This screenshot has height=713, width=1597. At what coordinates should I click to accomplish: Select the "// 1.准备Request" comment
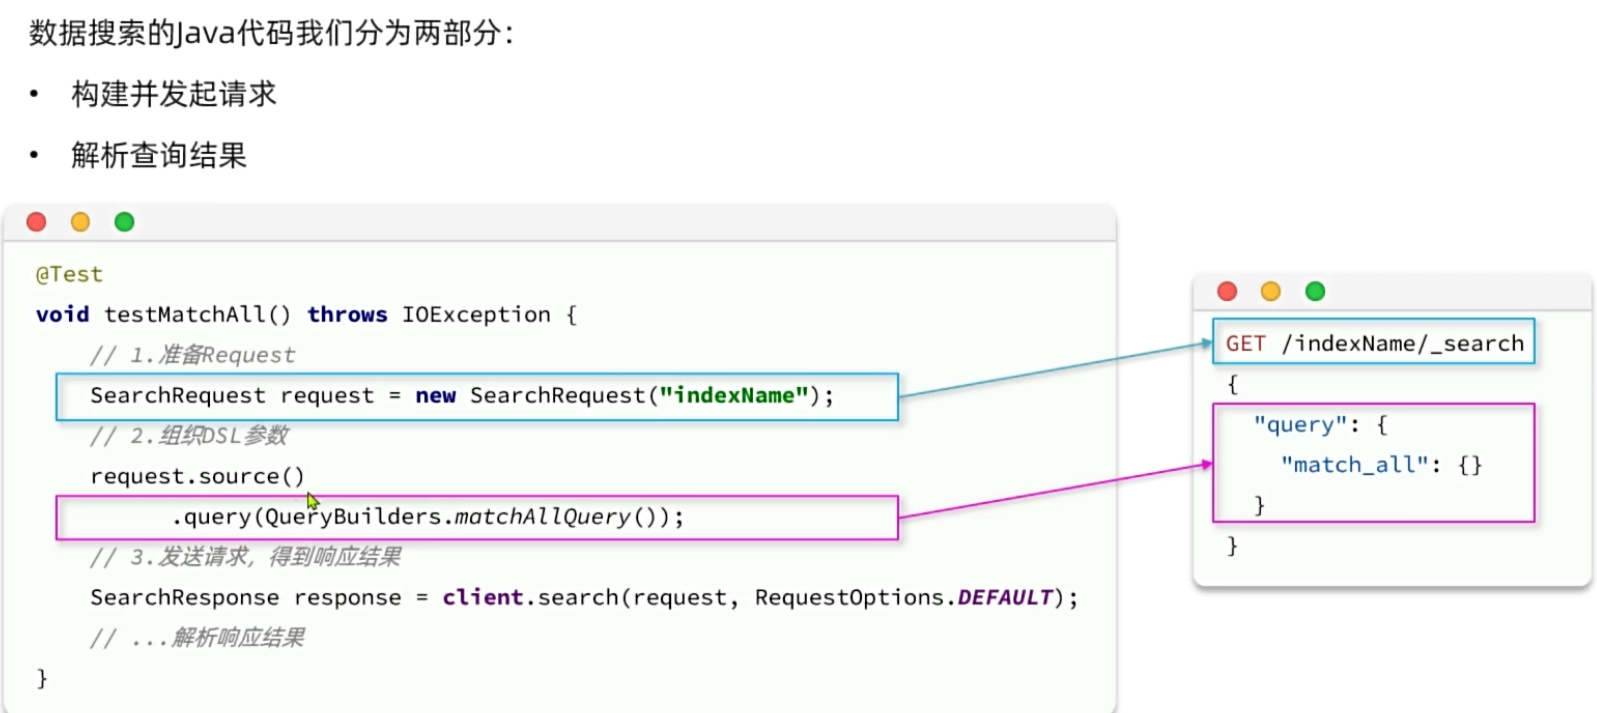pos(192,355)
